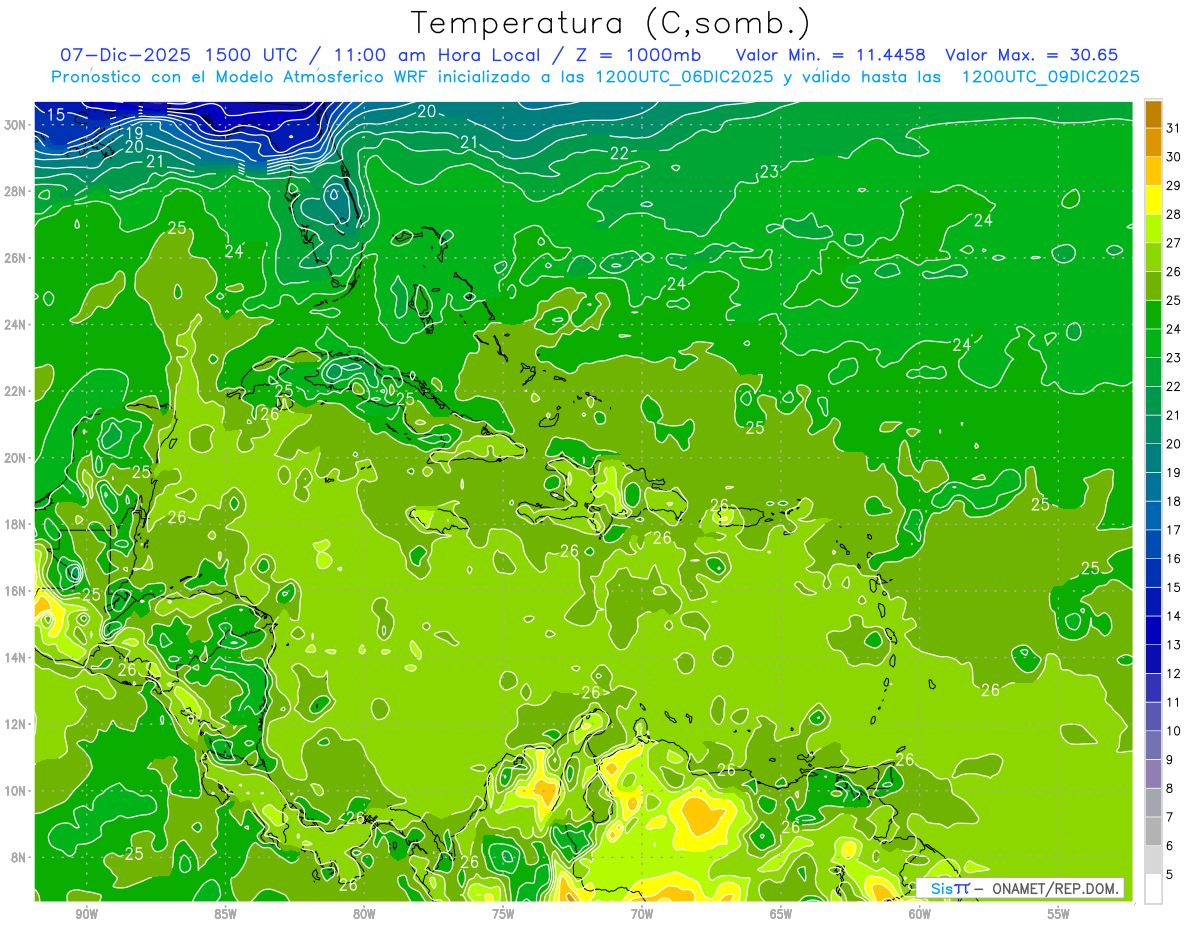The image size is (1200, 927).
Task: Click the 15 contour label on the map
Action: click(x=57, y=115)
